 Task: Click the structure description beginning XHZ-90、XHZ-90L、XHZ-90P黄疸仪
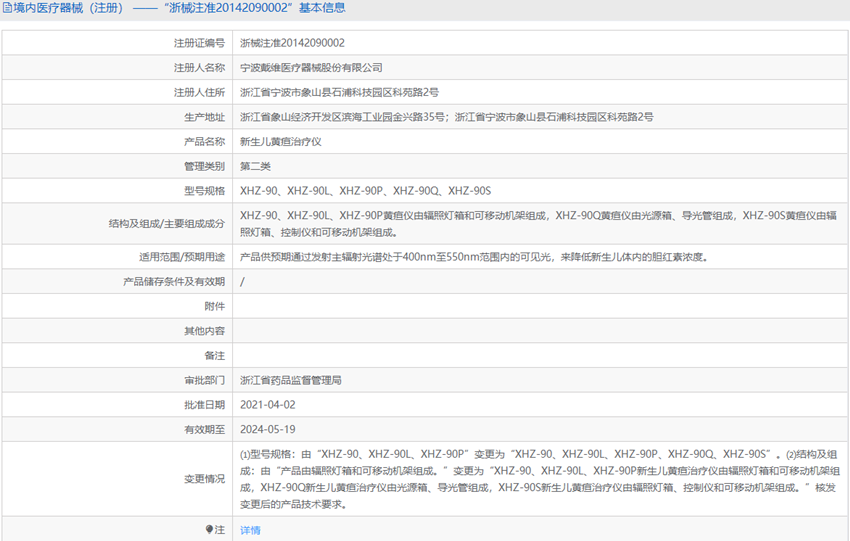pyautogui.click(x=538, y=224)
